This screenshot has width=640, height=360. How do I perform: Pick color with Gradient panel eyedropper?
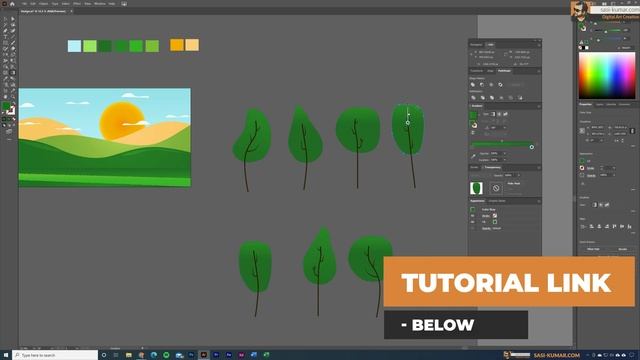pyautogui.click(x=473, y=156)
